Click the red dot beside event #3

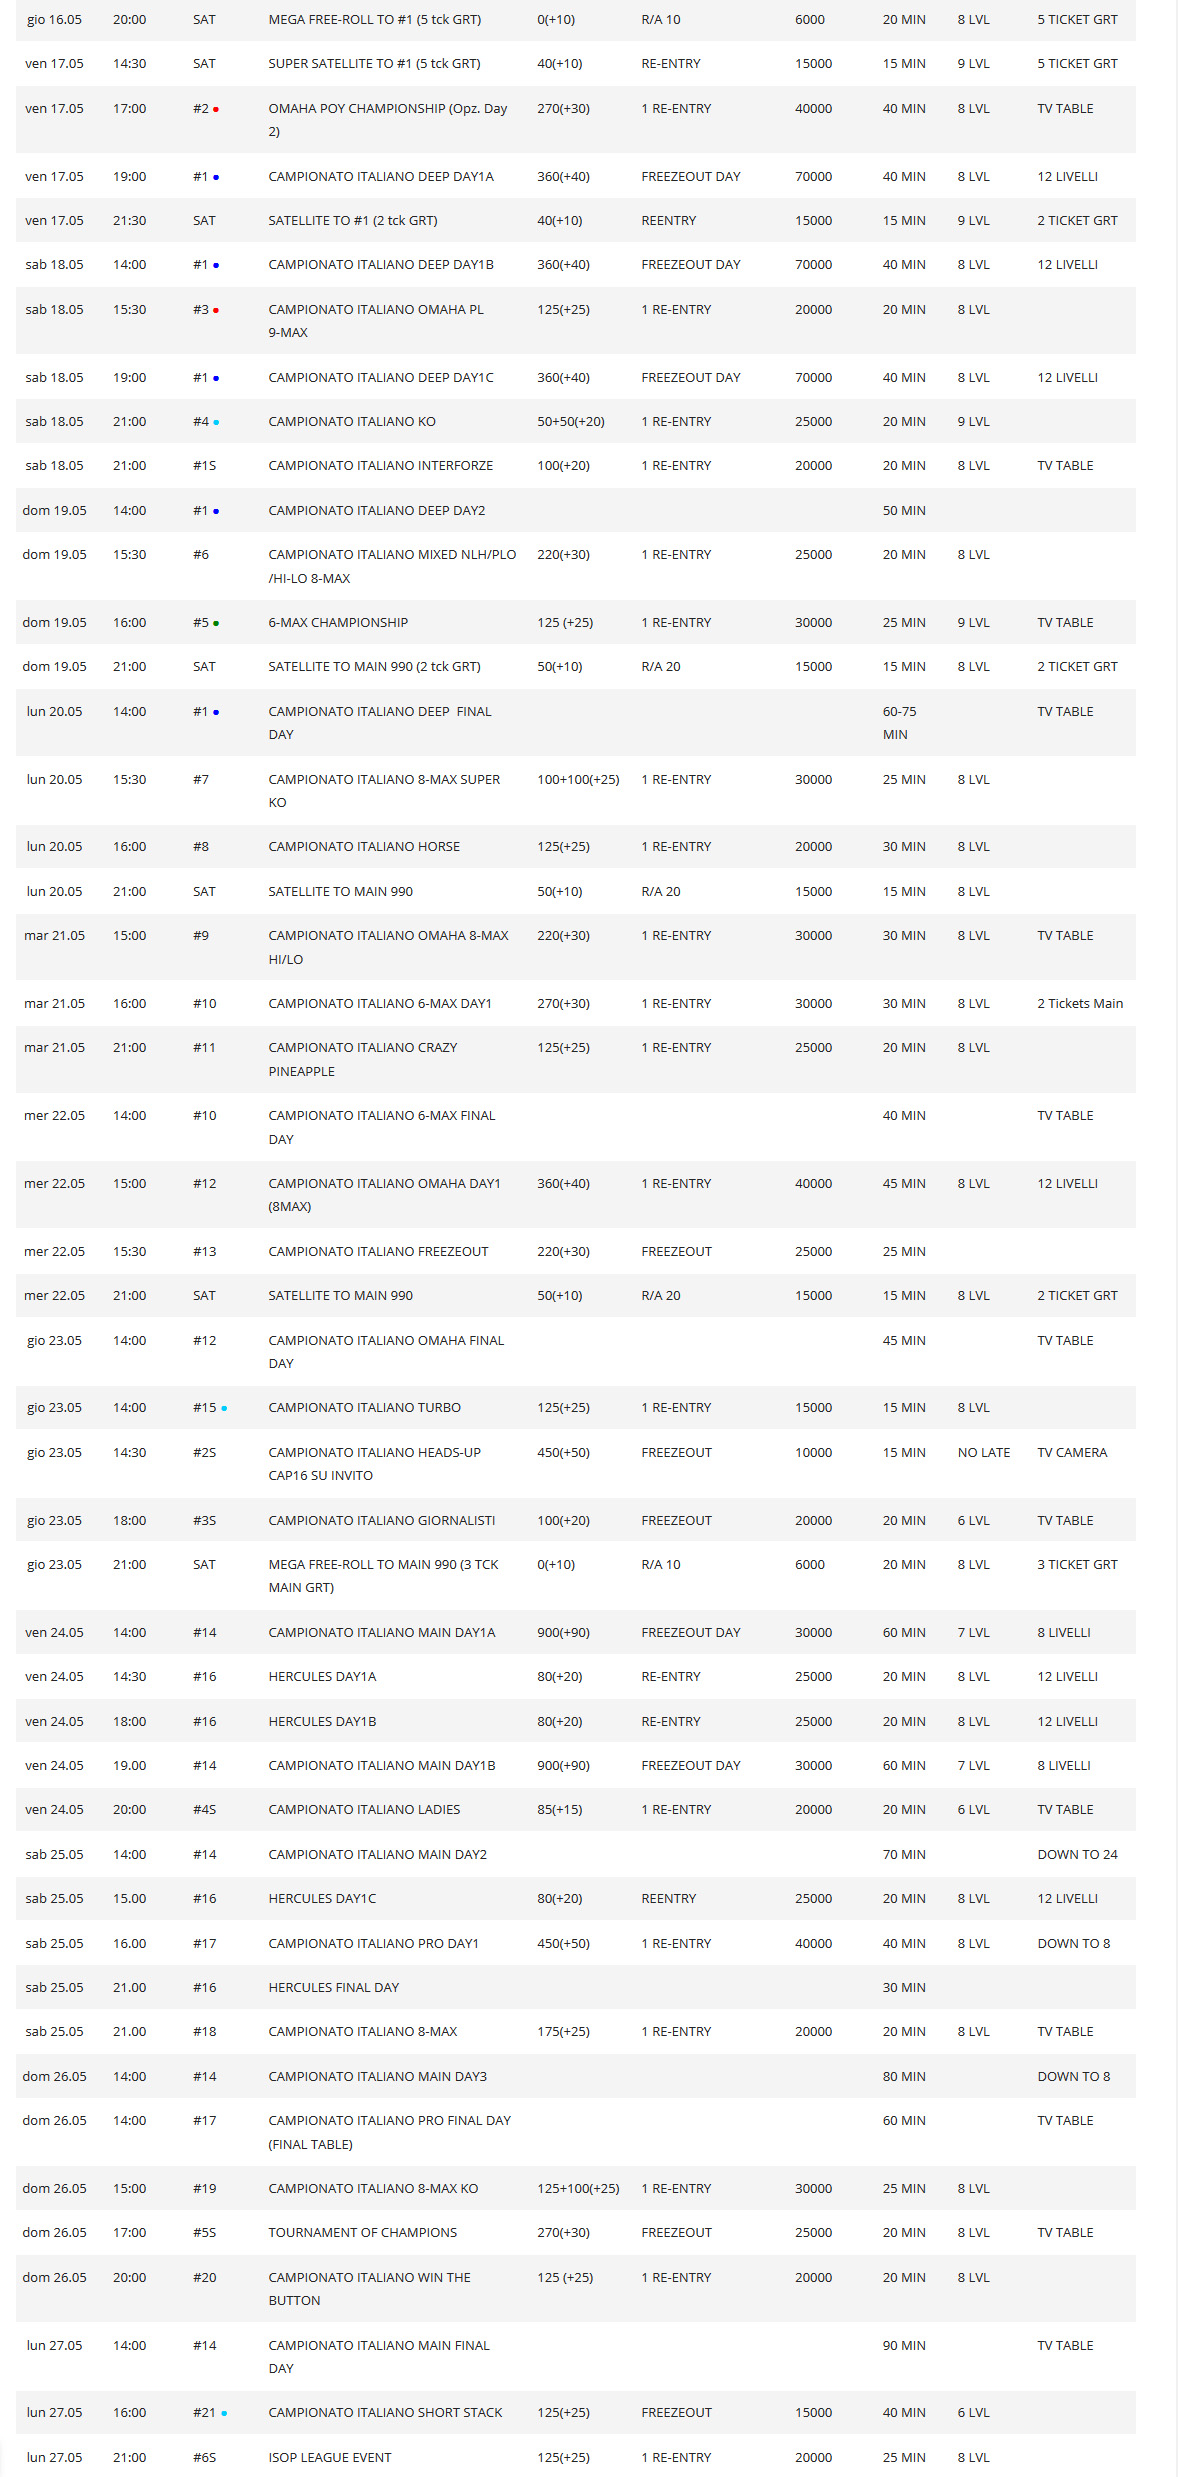pyautogui.click(x=216, y=310)
